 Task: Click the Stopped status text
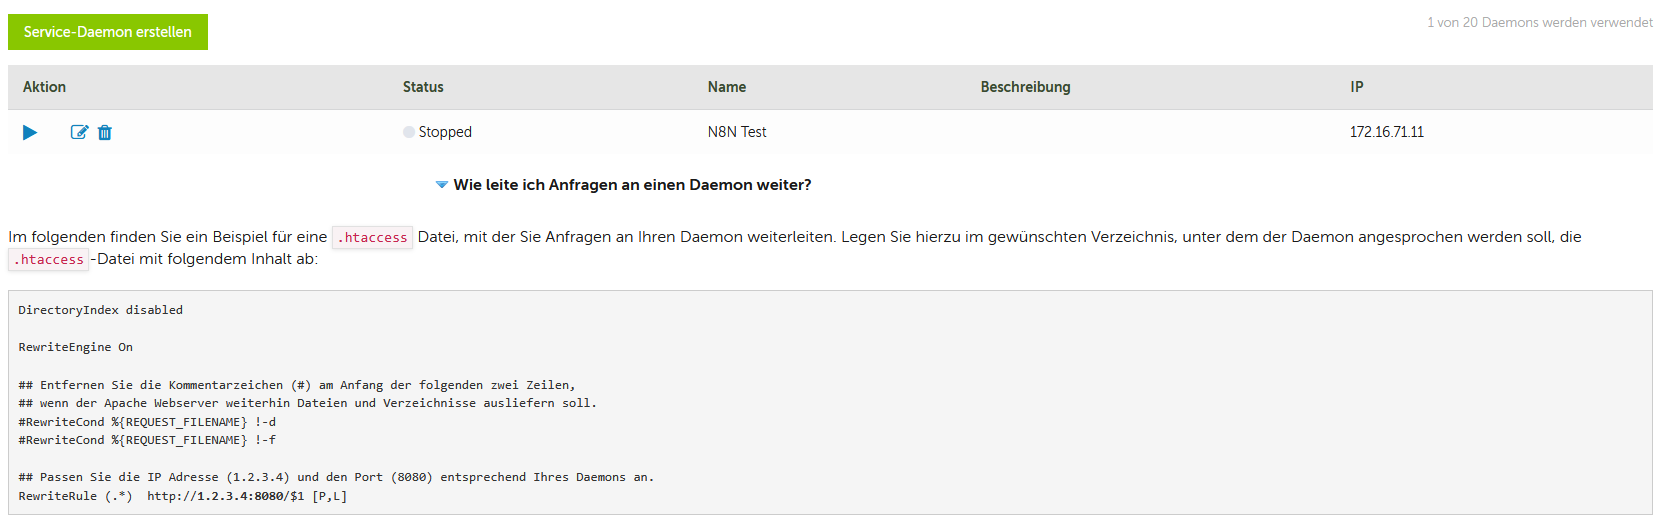click(445, 132)
